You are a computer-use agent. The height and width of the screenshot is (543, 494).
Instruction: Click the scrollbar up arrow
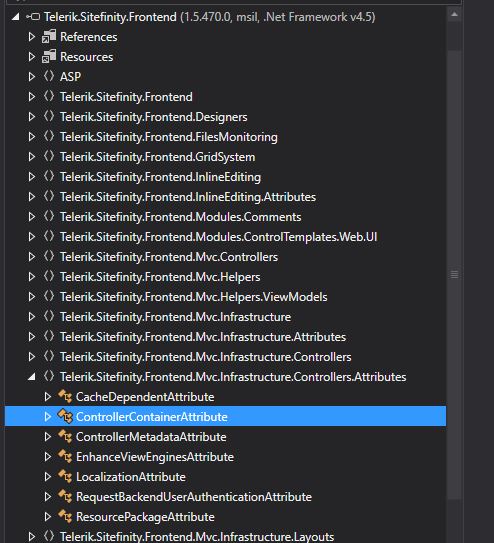tap(455, 15)
